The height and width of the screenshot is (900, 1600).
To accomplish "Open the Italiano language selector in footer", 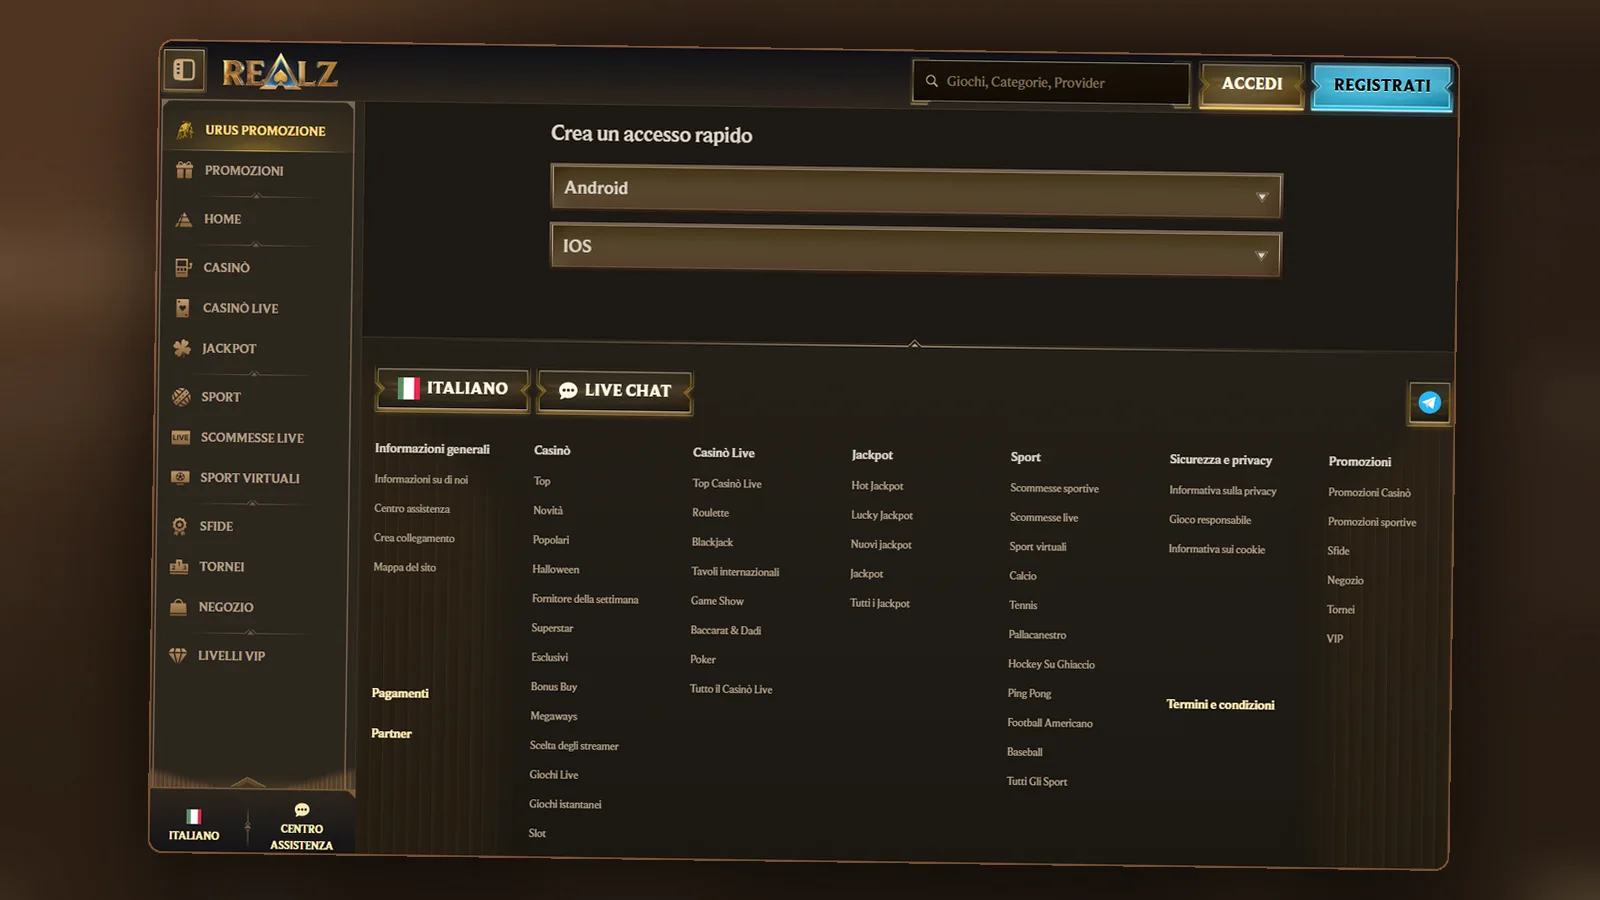I will 452,388.
